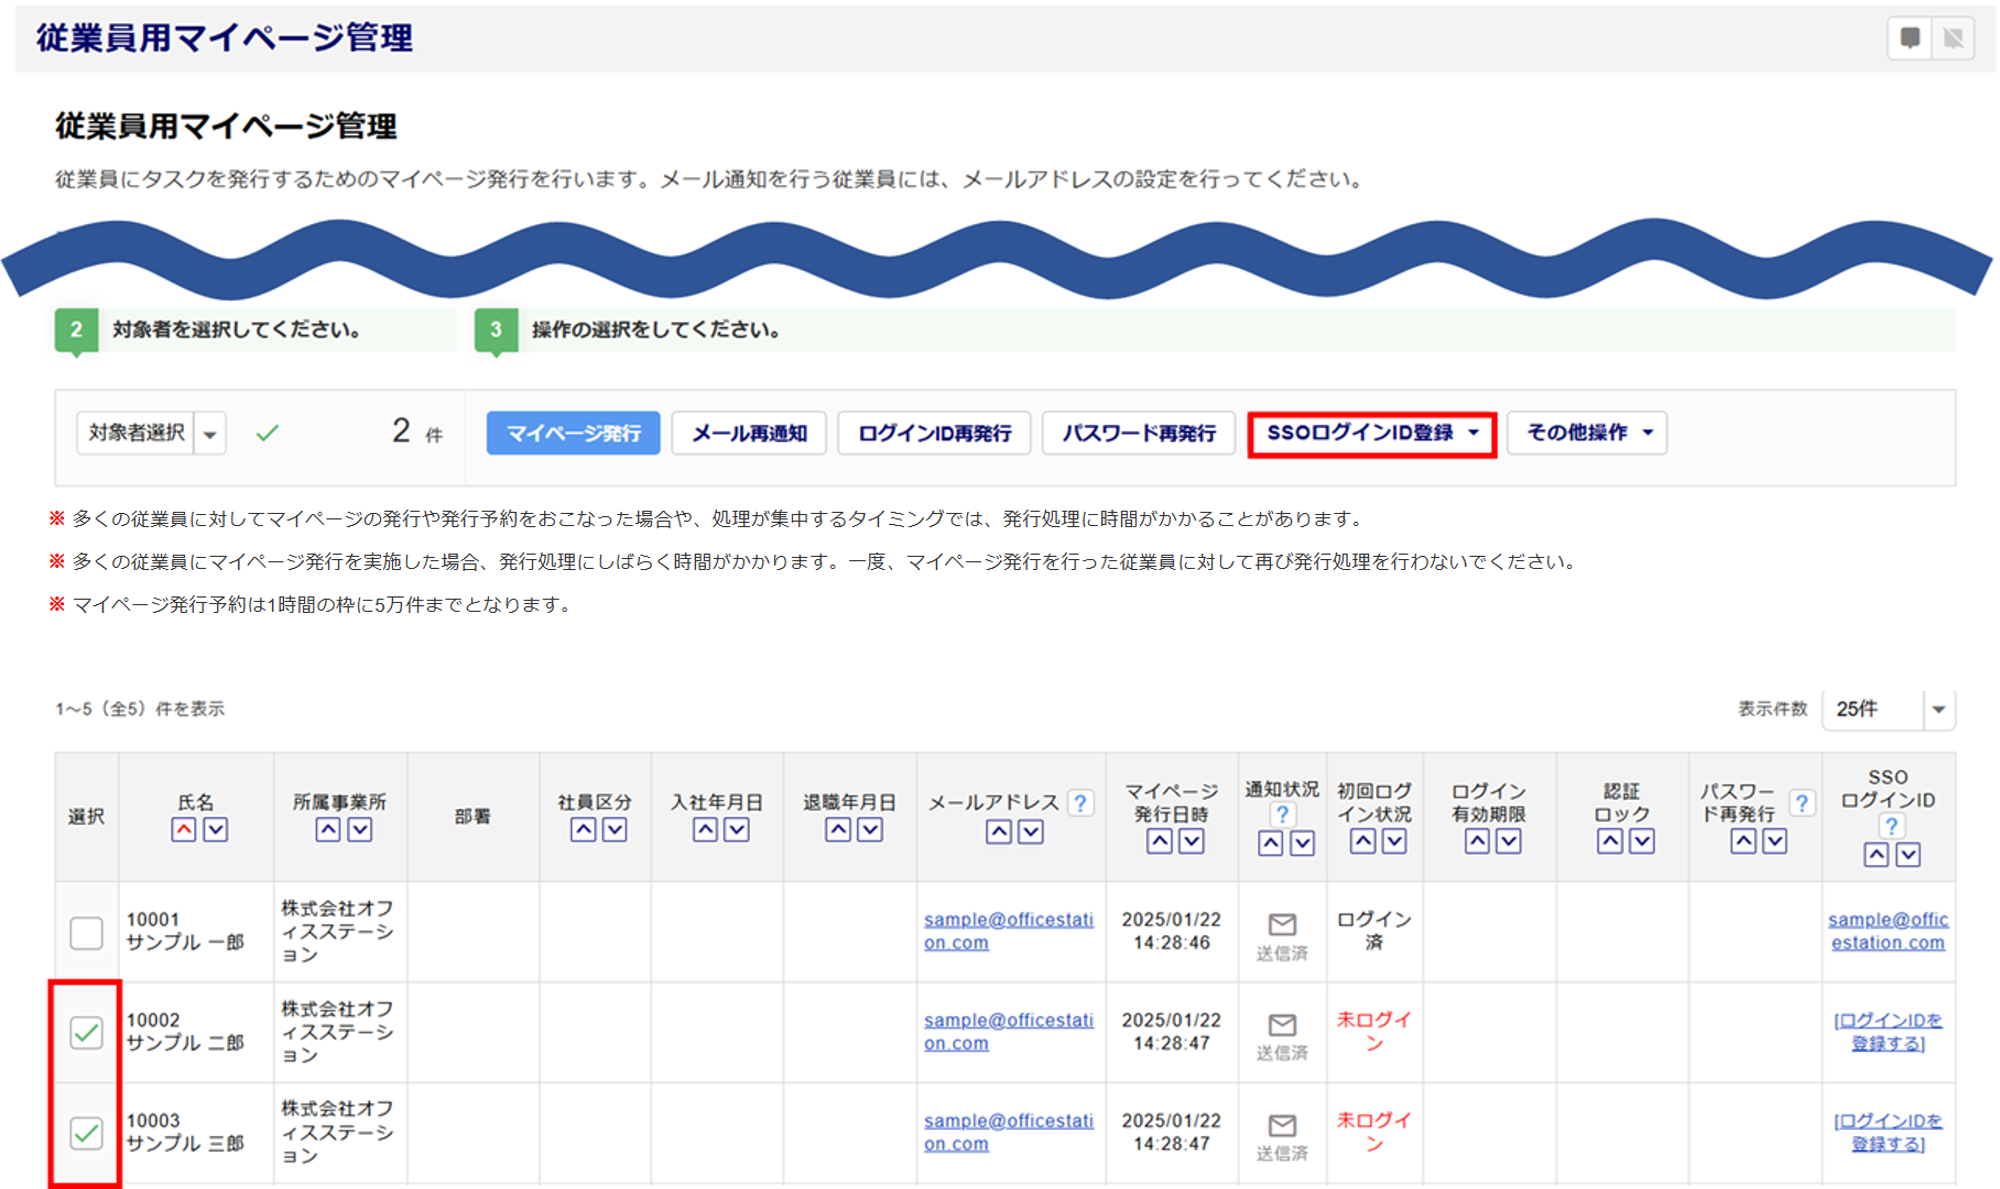Click the 通知状況 help question icon
This screenshot has width=2000, height=1189.
click(1282, 814)
